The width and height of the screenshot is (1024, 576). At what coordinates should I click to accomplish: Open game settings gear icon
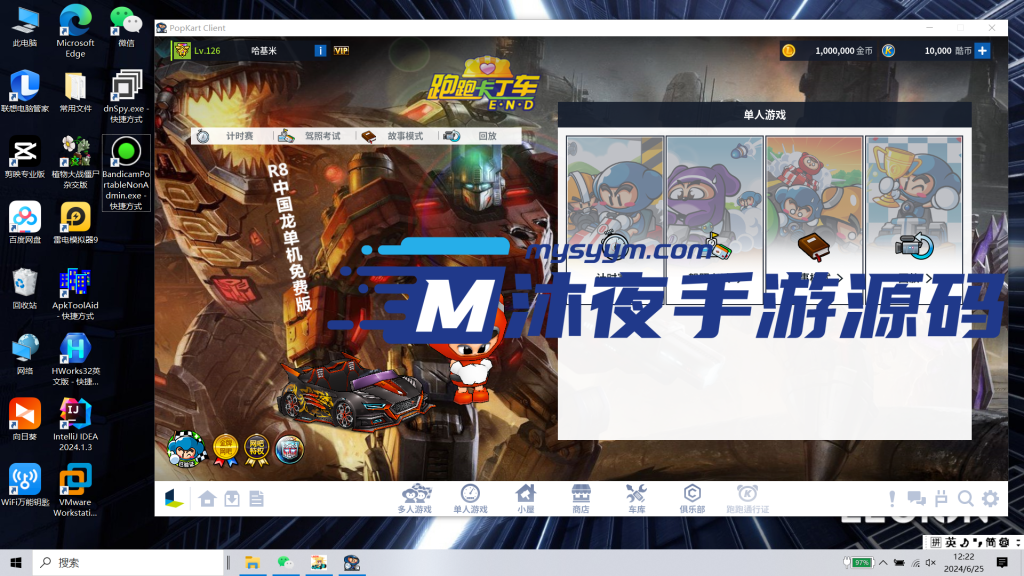point(990,498)
